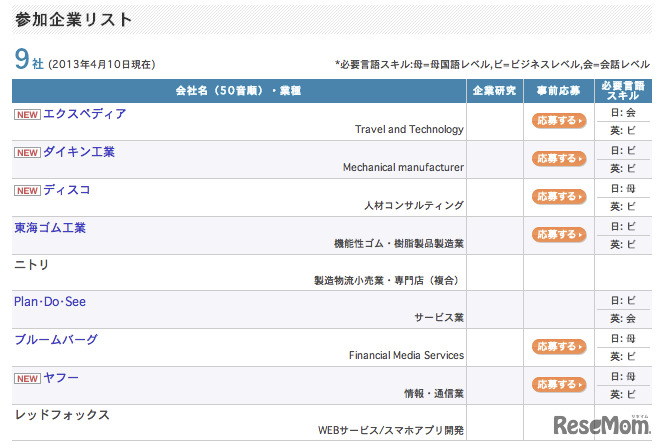Click the (2013年4月10日現在) date text
This screenshot has width=664, height=448.
coord(102,64)
